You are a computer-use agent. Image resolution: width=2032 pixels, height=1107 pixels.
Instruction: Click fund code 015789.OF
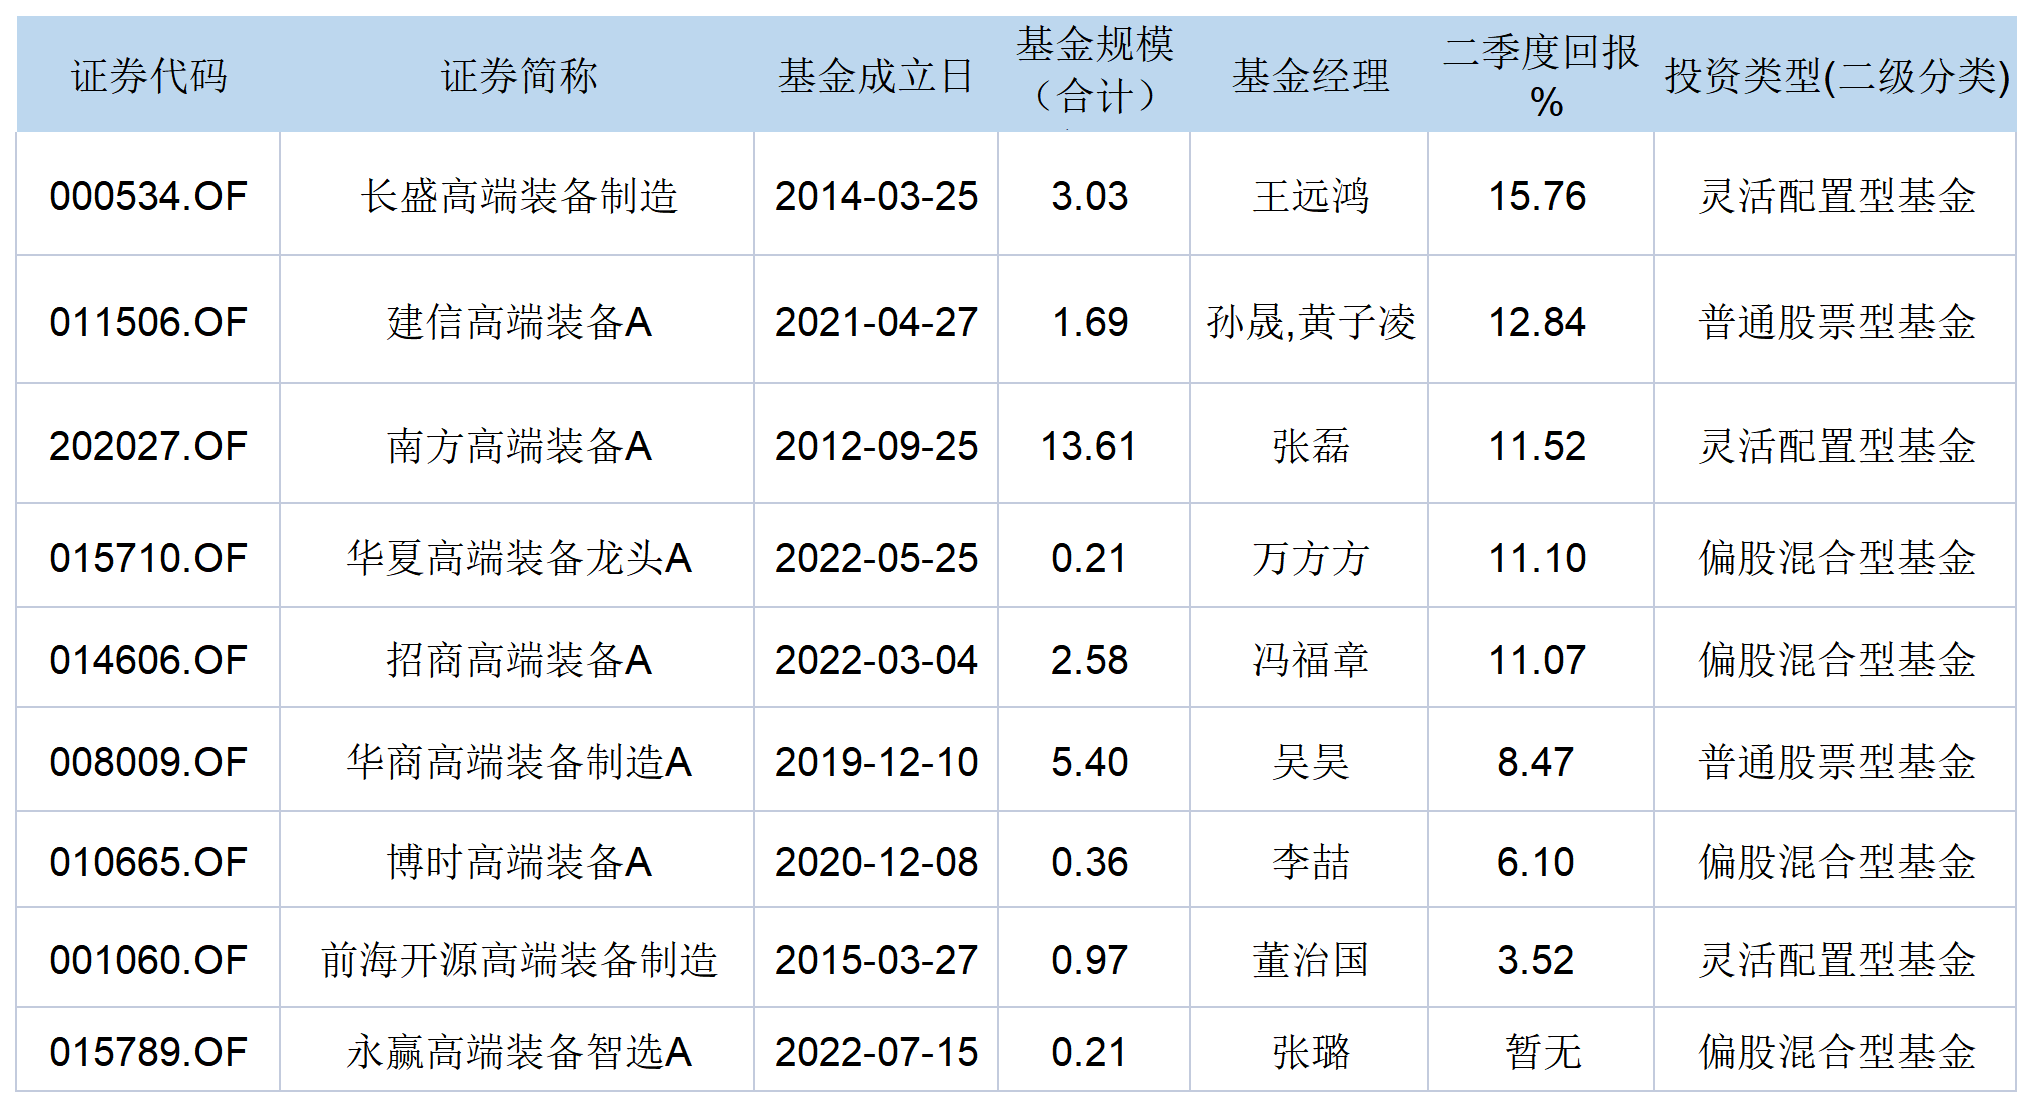point(149,1052)
